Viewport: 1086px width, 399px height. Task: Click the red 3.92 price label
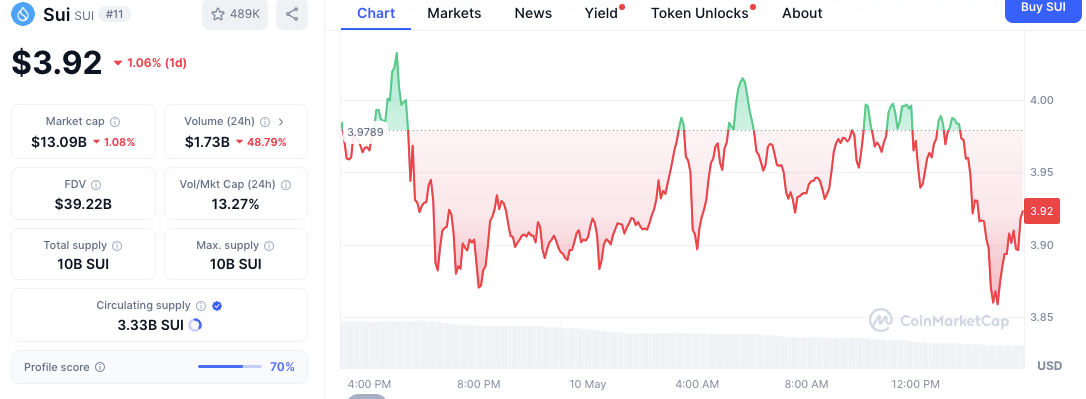1042,211
